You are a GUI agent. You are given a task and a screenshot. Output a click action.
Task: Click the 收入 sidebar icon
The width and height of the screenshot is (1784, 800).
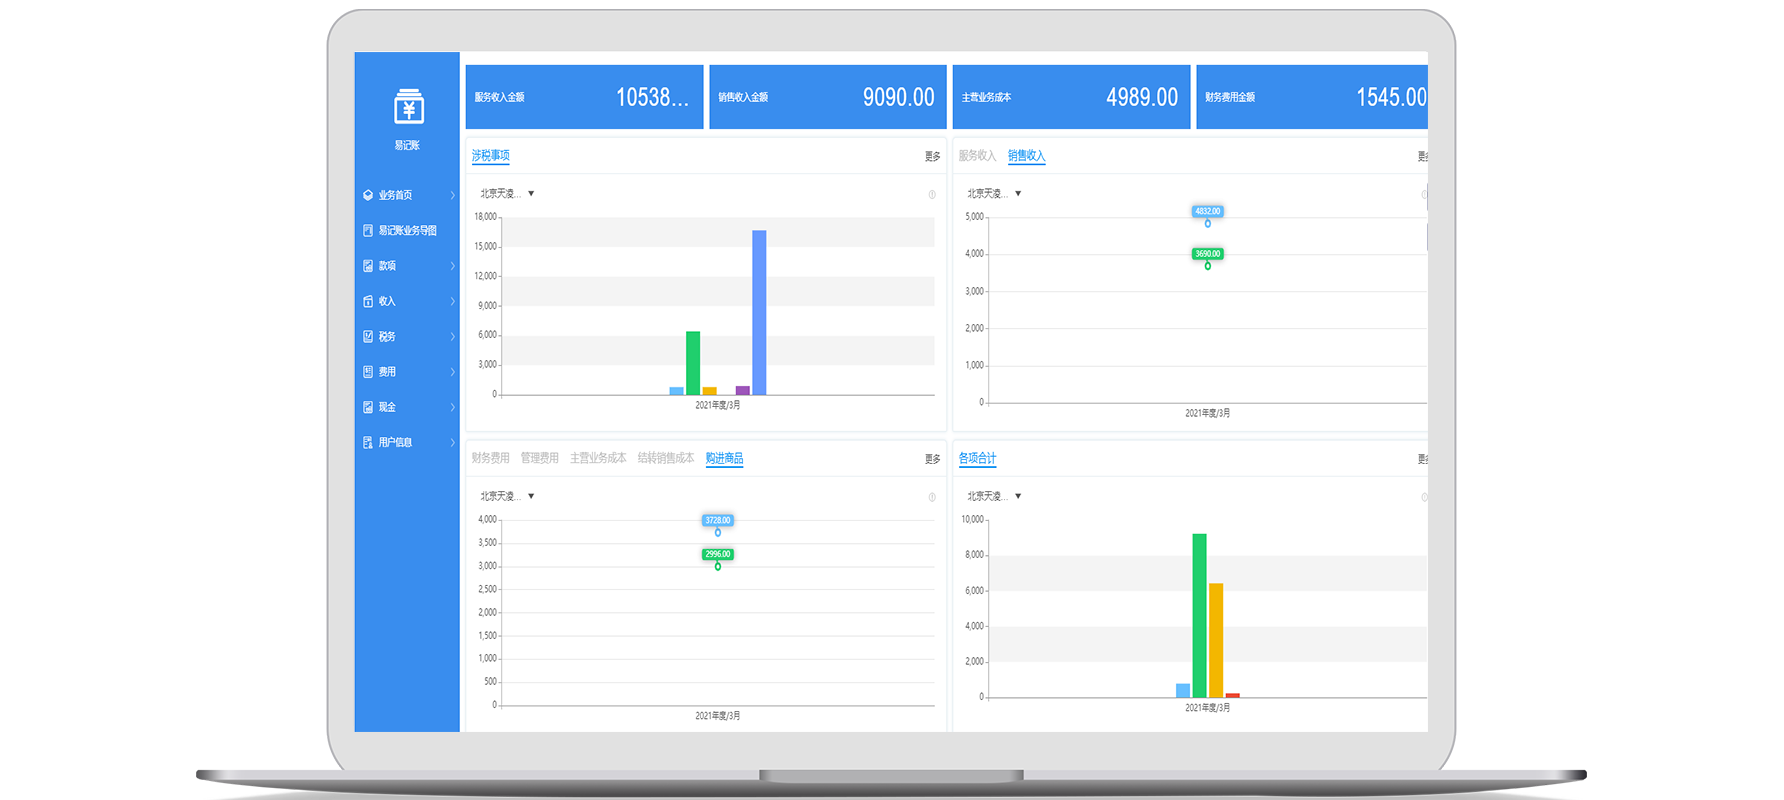(x=368, y=301)
